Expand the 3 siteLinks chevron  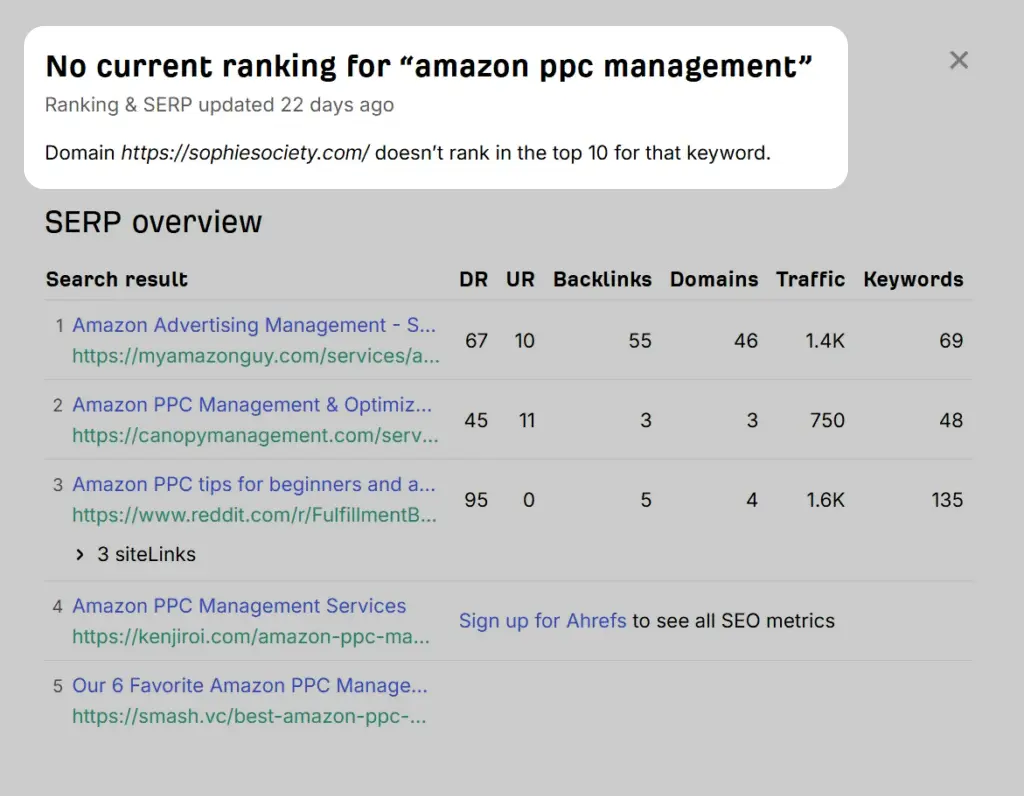pyautogui.click(x=80, y=555)
